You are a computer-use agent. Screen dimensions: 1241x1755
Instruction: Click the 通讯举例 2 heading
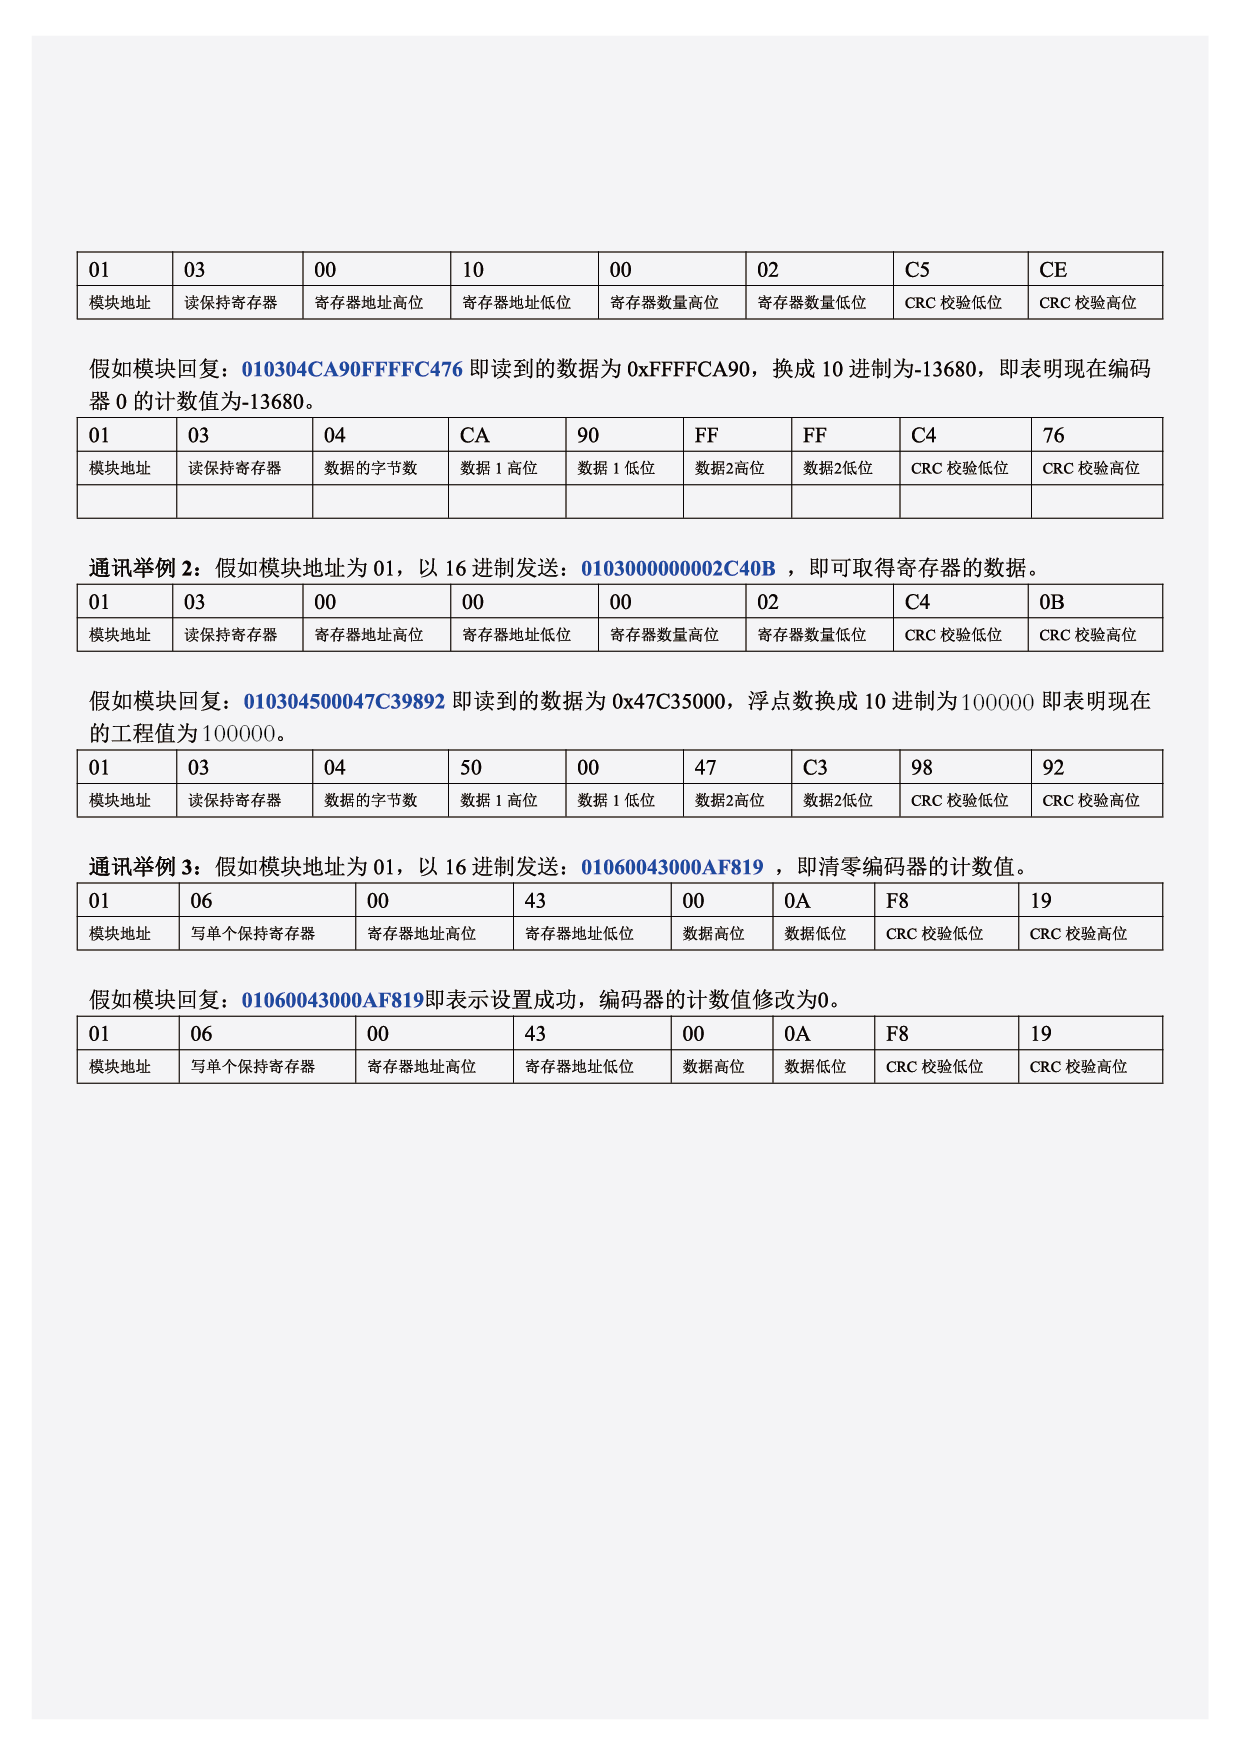[145, 568]
